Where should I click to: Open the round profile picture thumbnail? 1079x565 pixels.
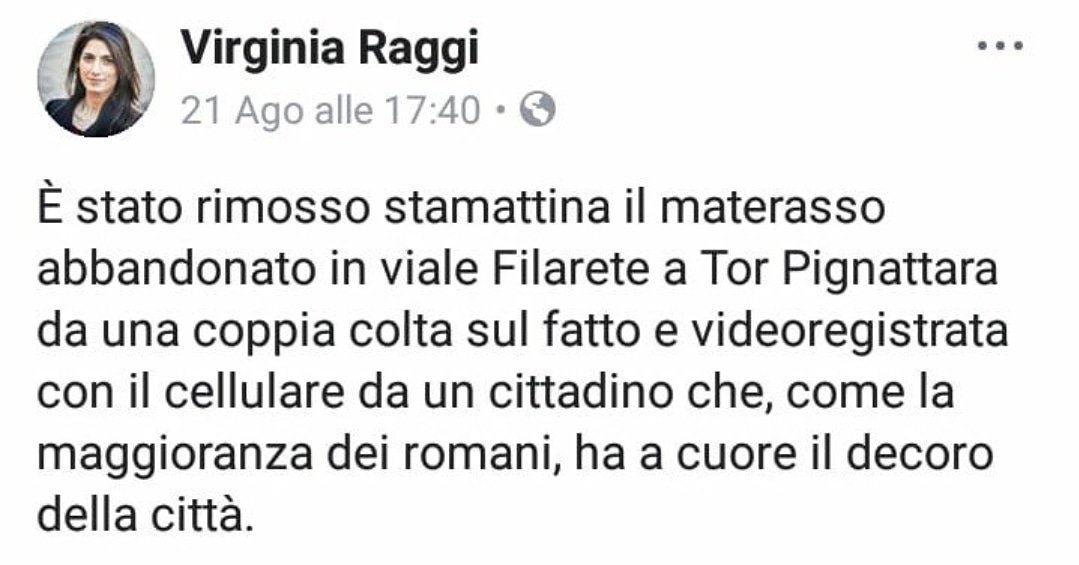pyautogui.click(x=96, y=78)
